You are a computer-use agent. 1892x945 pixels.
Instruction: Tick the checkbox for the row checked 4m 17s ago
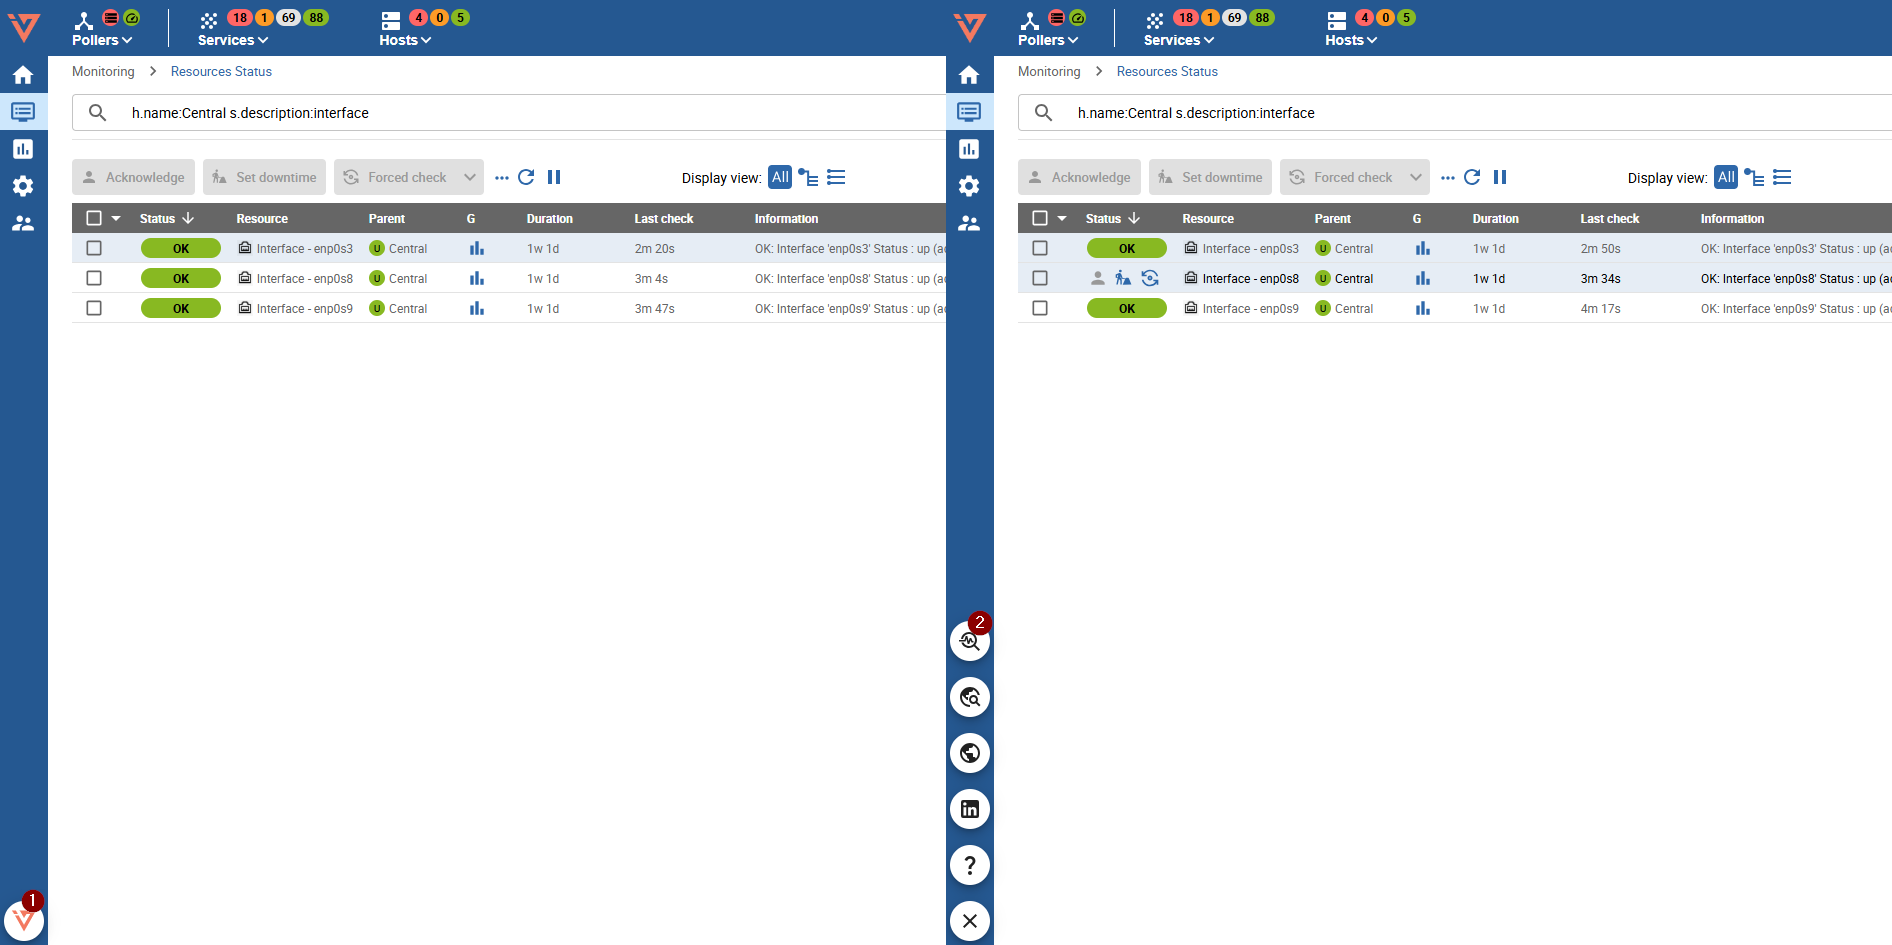click(x=1040, y=308)
